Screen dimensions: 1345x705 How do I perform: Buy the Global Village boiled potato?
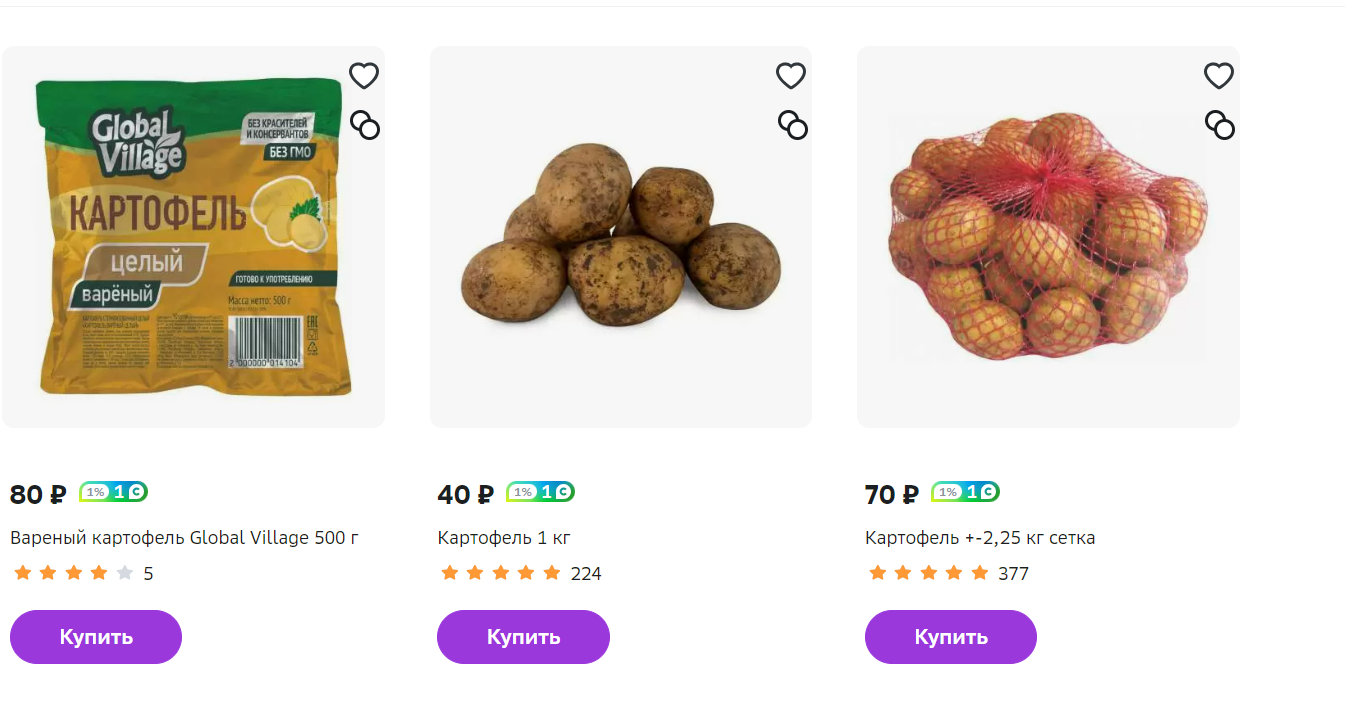click(96, 637)
